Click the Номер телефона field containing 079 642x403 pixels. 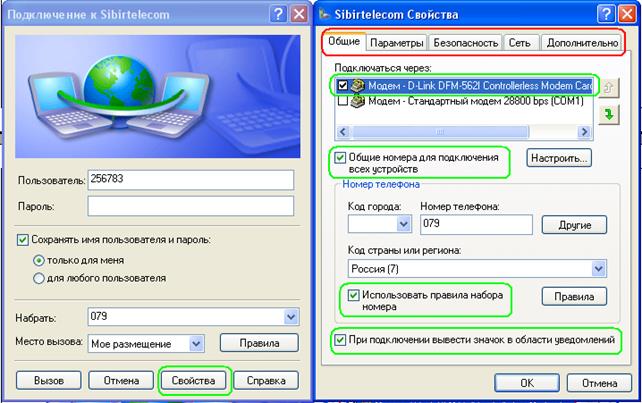476,224
